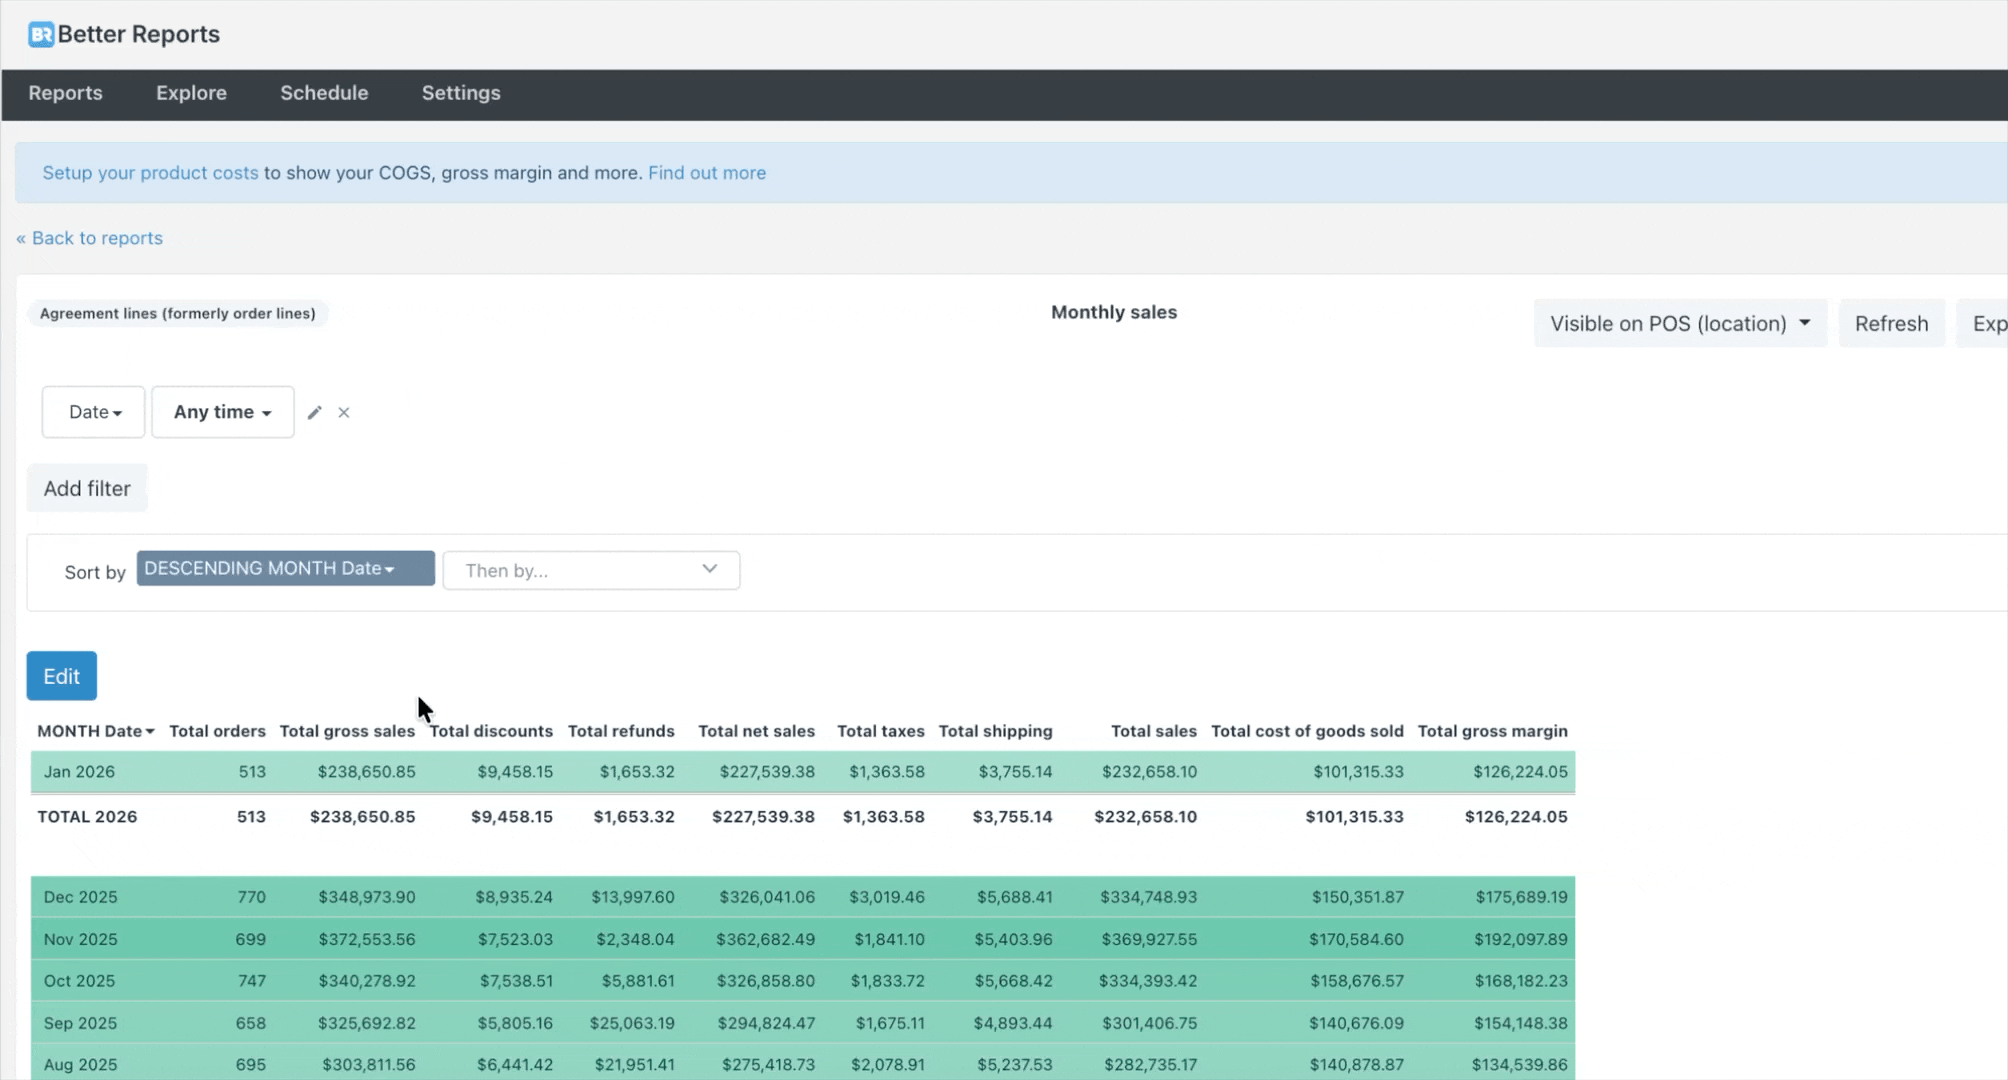This screenshot has height=1080, width=2008.
Task: Open the Settings menu item
Action: (461, 93)
